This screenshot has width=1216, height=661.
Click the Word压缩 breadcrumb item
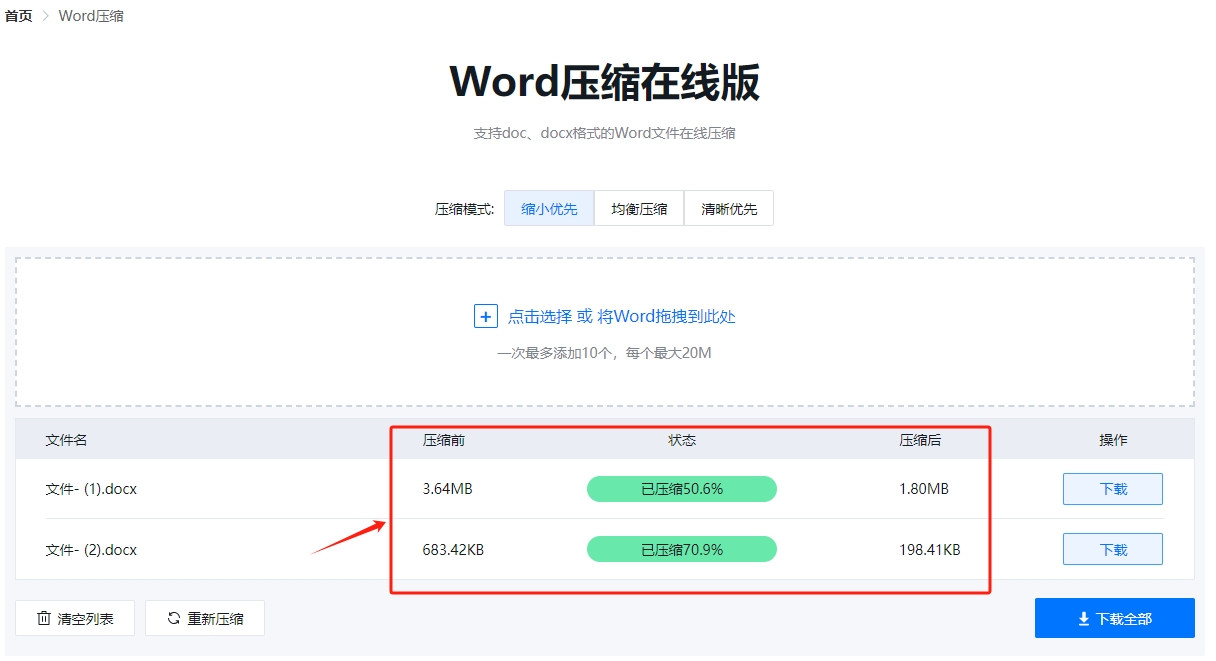tap(91, 16)
